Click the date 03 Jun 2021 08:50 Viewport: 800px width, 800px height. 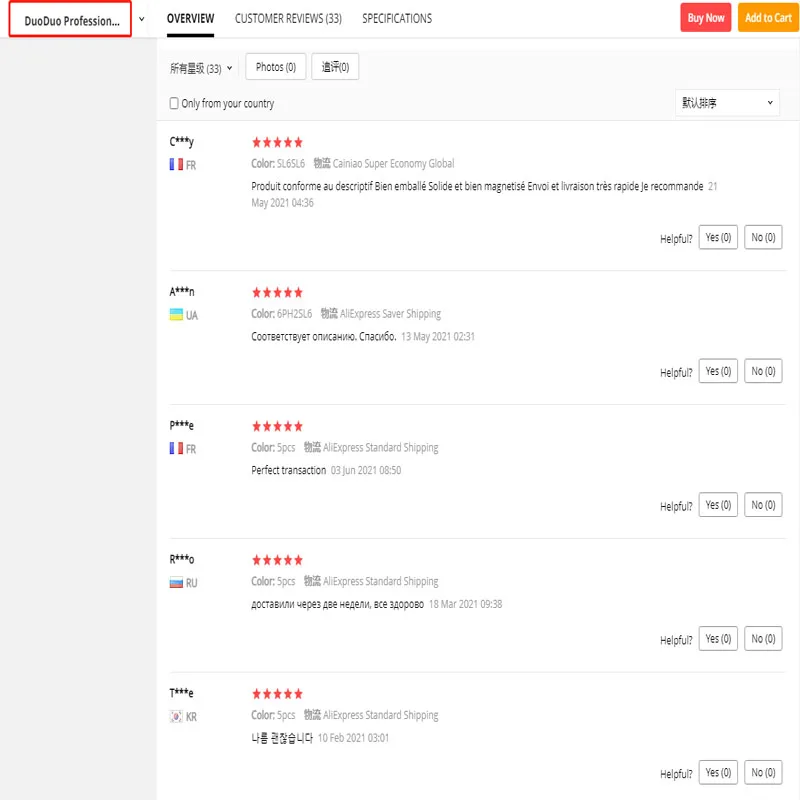[x=366, y=470]
